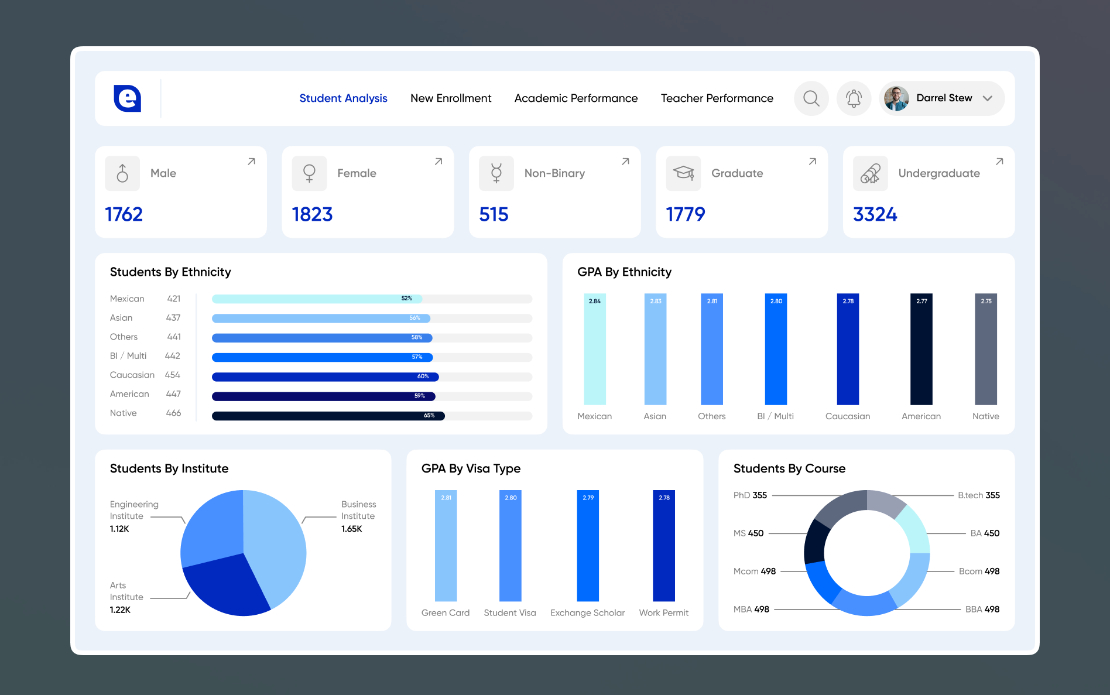Viewport: 1110px width, 695px height.
Task: Click the Bcom 498 course label
Action: pos(980,571)
